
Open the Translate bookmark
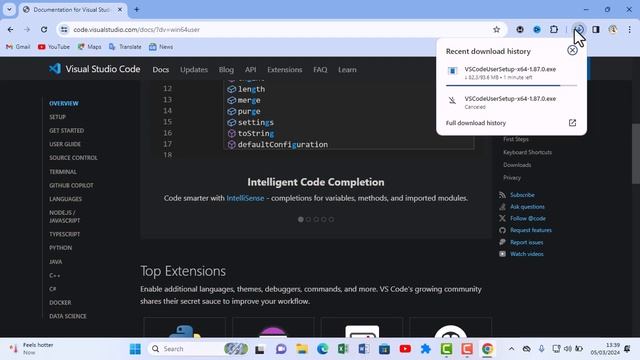pyautogui.click(x=125, y=47)
